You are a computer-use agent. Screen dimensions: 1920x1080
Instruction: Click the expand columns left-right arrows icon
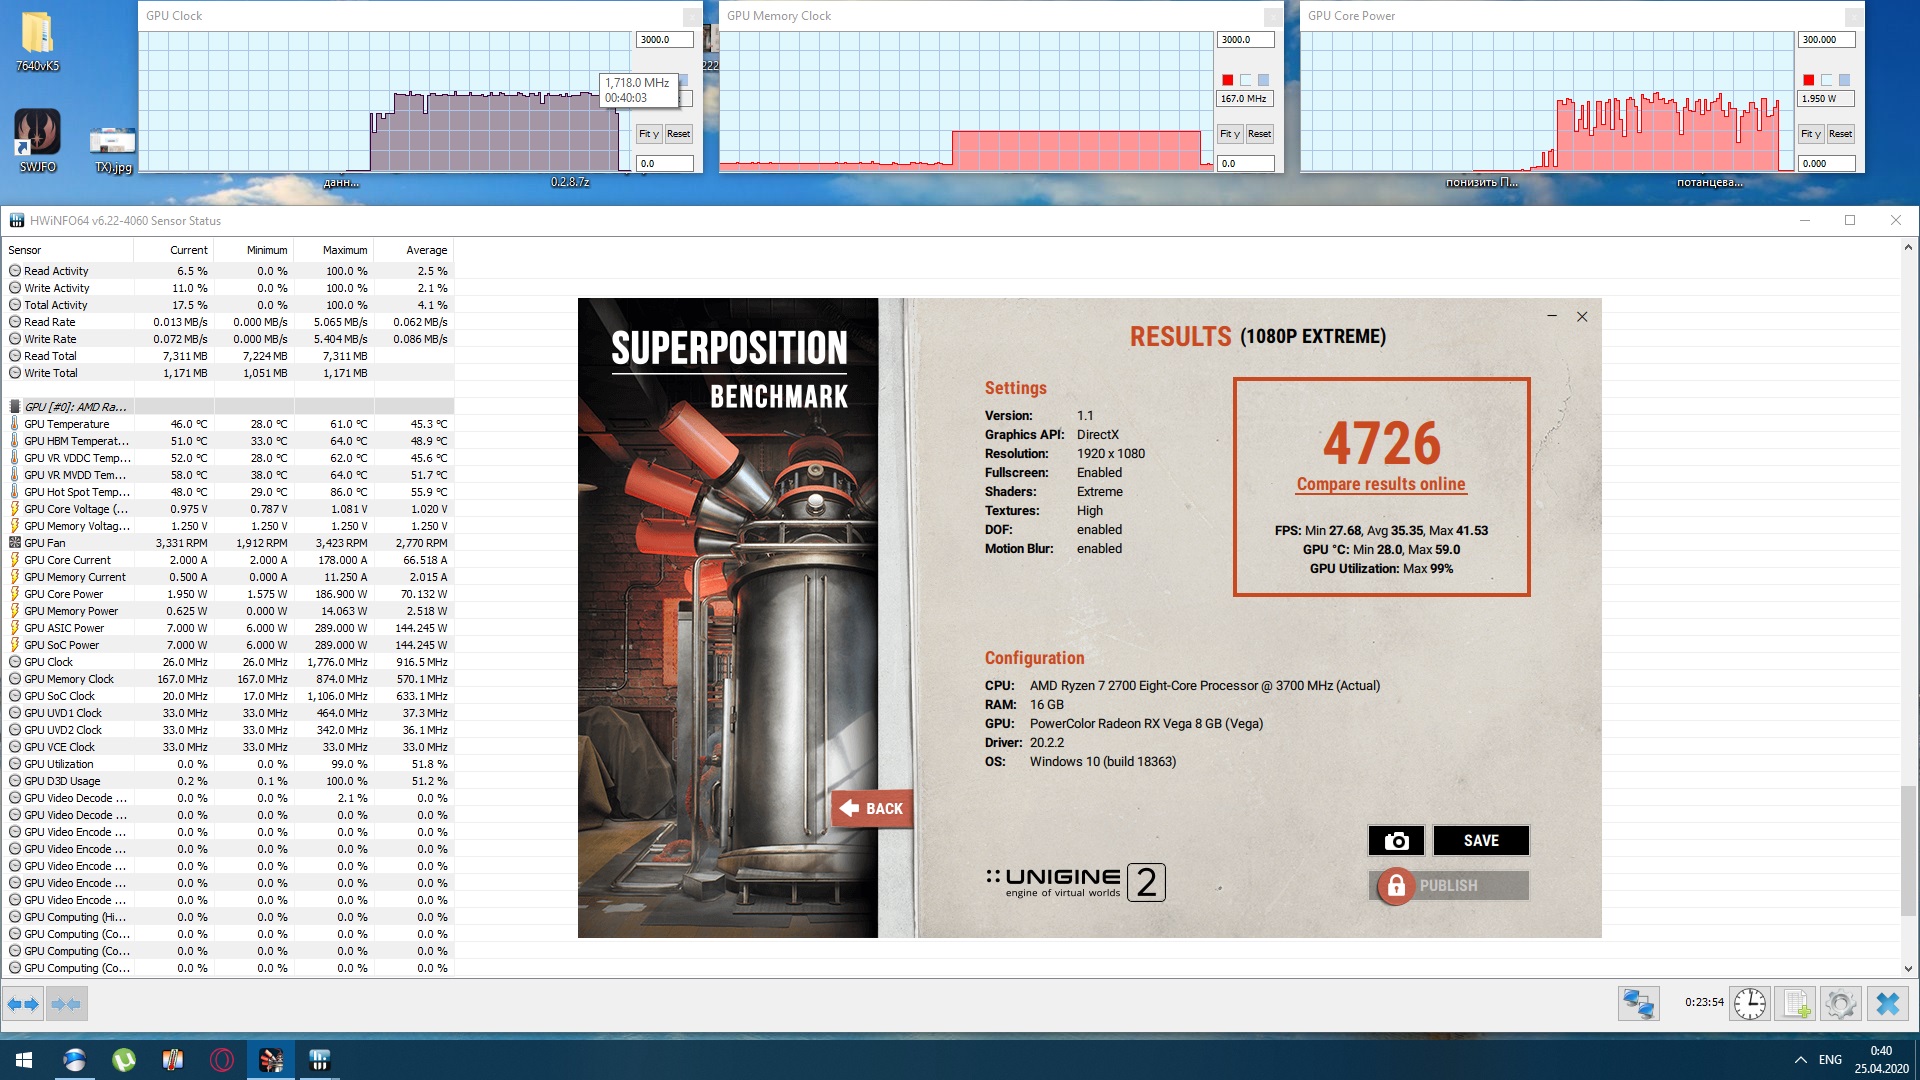tap(23, 1004)
